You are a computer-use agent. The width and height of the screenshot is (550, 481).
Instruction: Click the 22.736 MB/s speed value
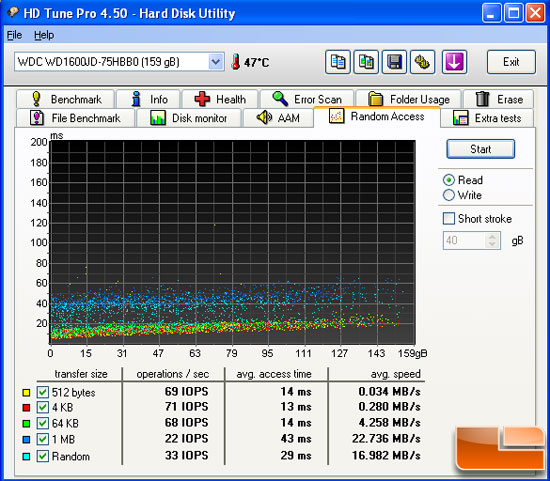(386, 439)
